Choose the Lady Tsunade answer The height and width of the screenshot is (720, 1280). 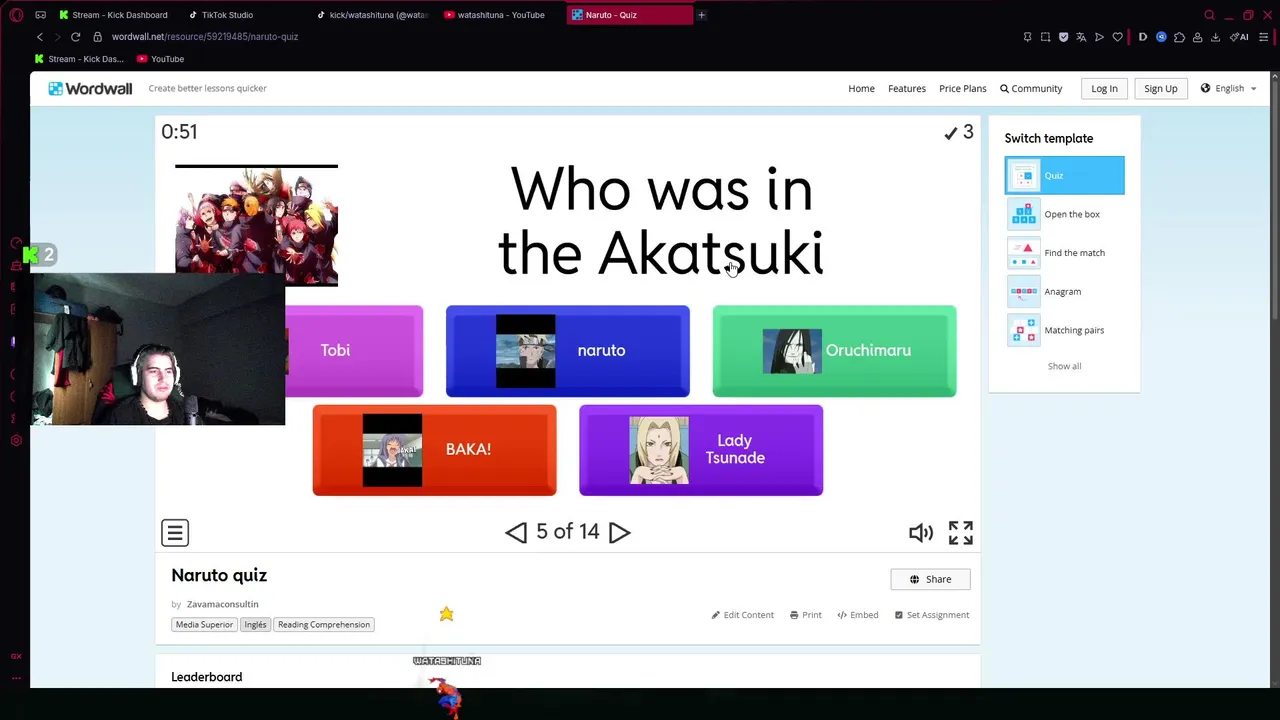(701, 450)
